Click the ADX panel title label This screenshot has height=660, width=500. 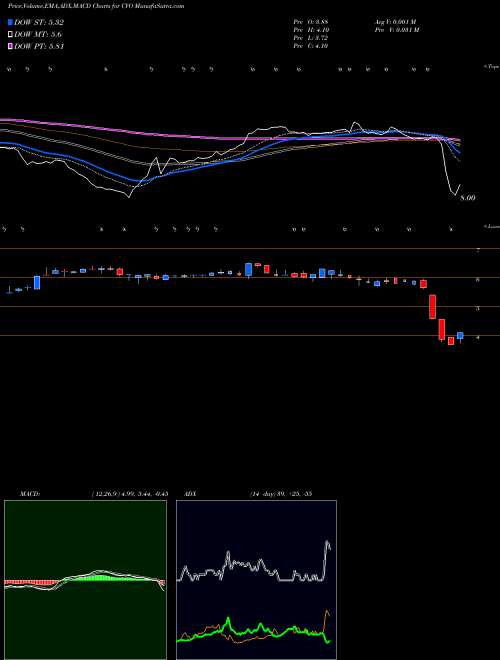tap(191, 494)
